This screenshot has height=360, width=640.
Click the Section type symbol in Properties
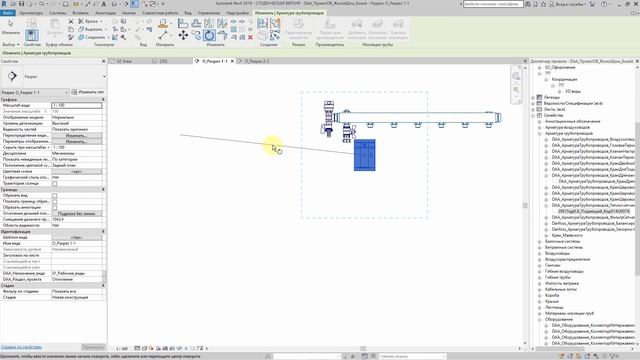[12, 76]
